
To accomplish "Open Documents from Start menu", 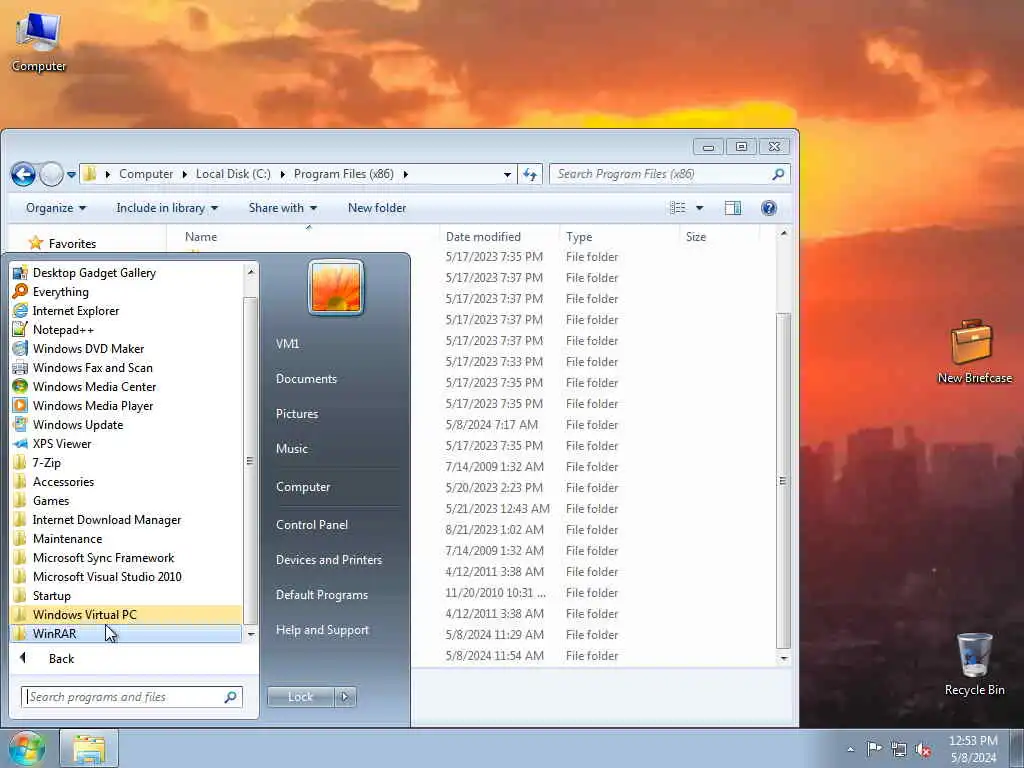I will coord(306,379).
